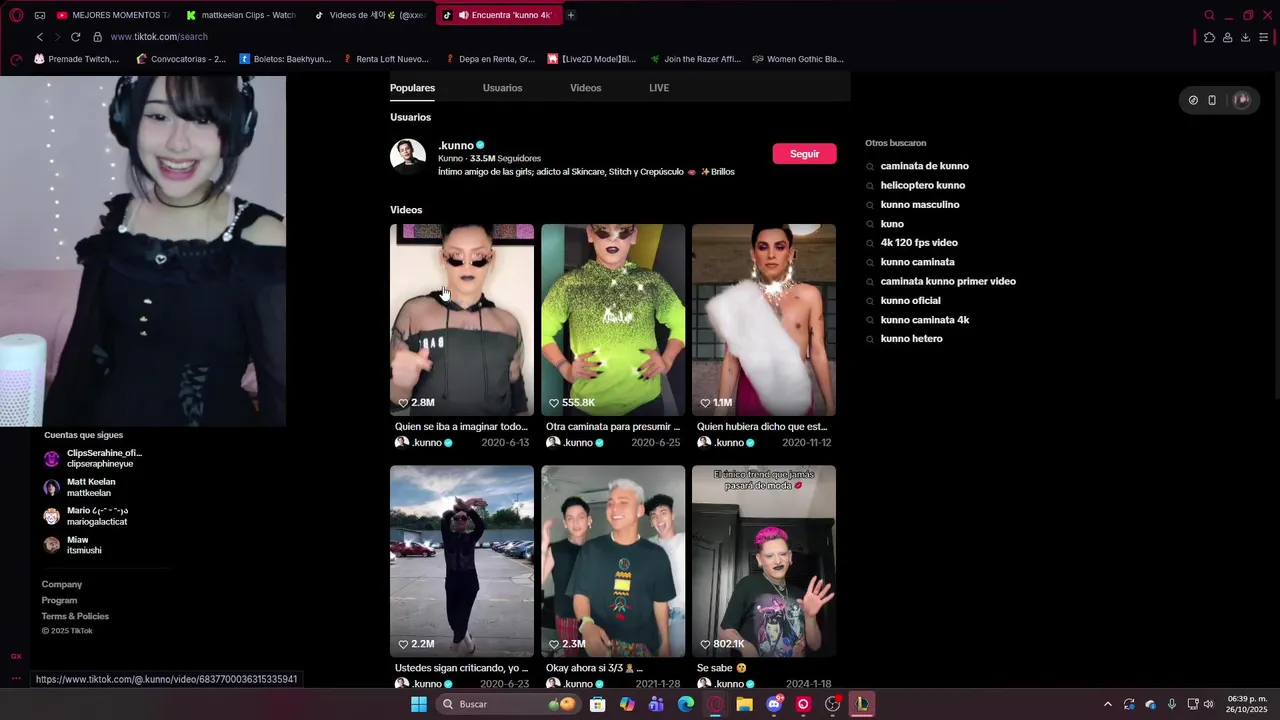Switch to the Usuarios tab
Image resolution: width=1280 pixels, height=720 pixels.
[x=502, y=88]
